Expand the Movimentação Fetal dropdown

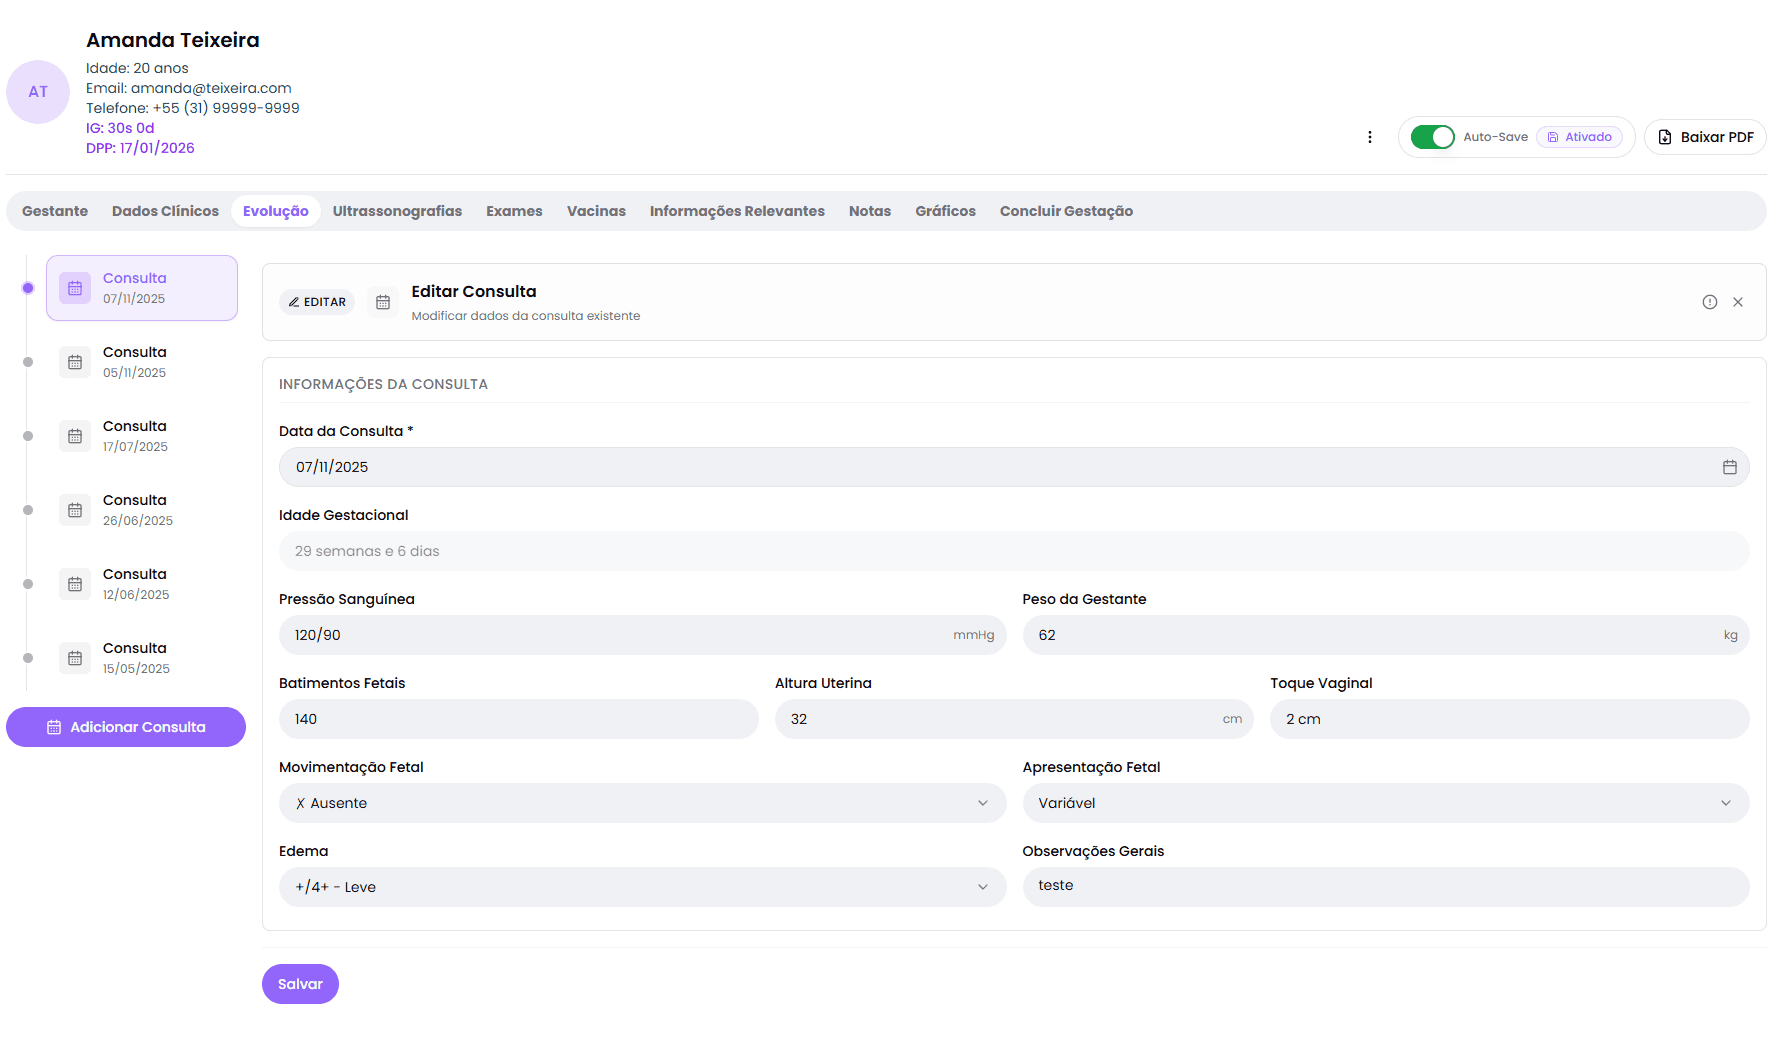click(642, 803)
